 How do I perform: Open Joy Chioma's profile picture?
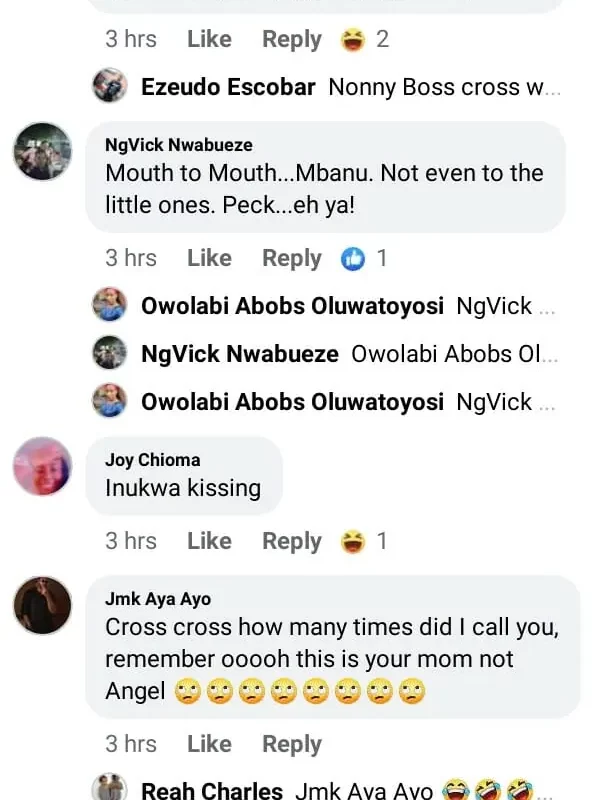click(42, 466)
